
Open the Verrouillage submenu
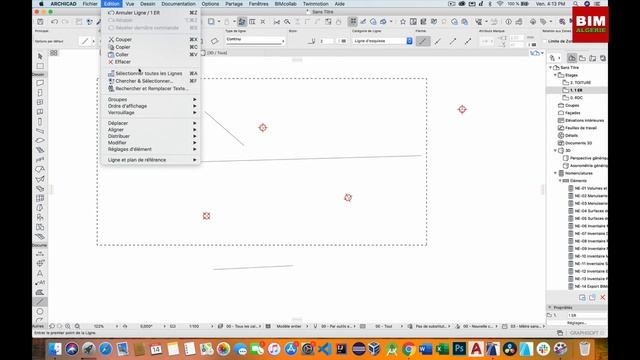click(151, 113)
